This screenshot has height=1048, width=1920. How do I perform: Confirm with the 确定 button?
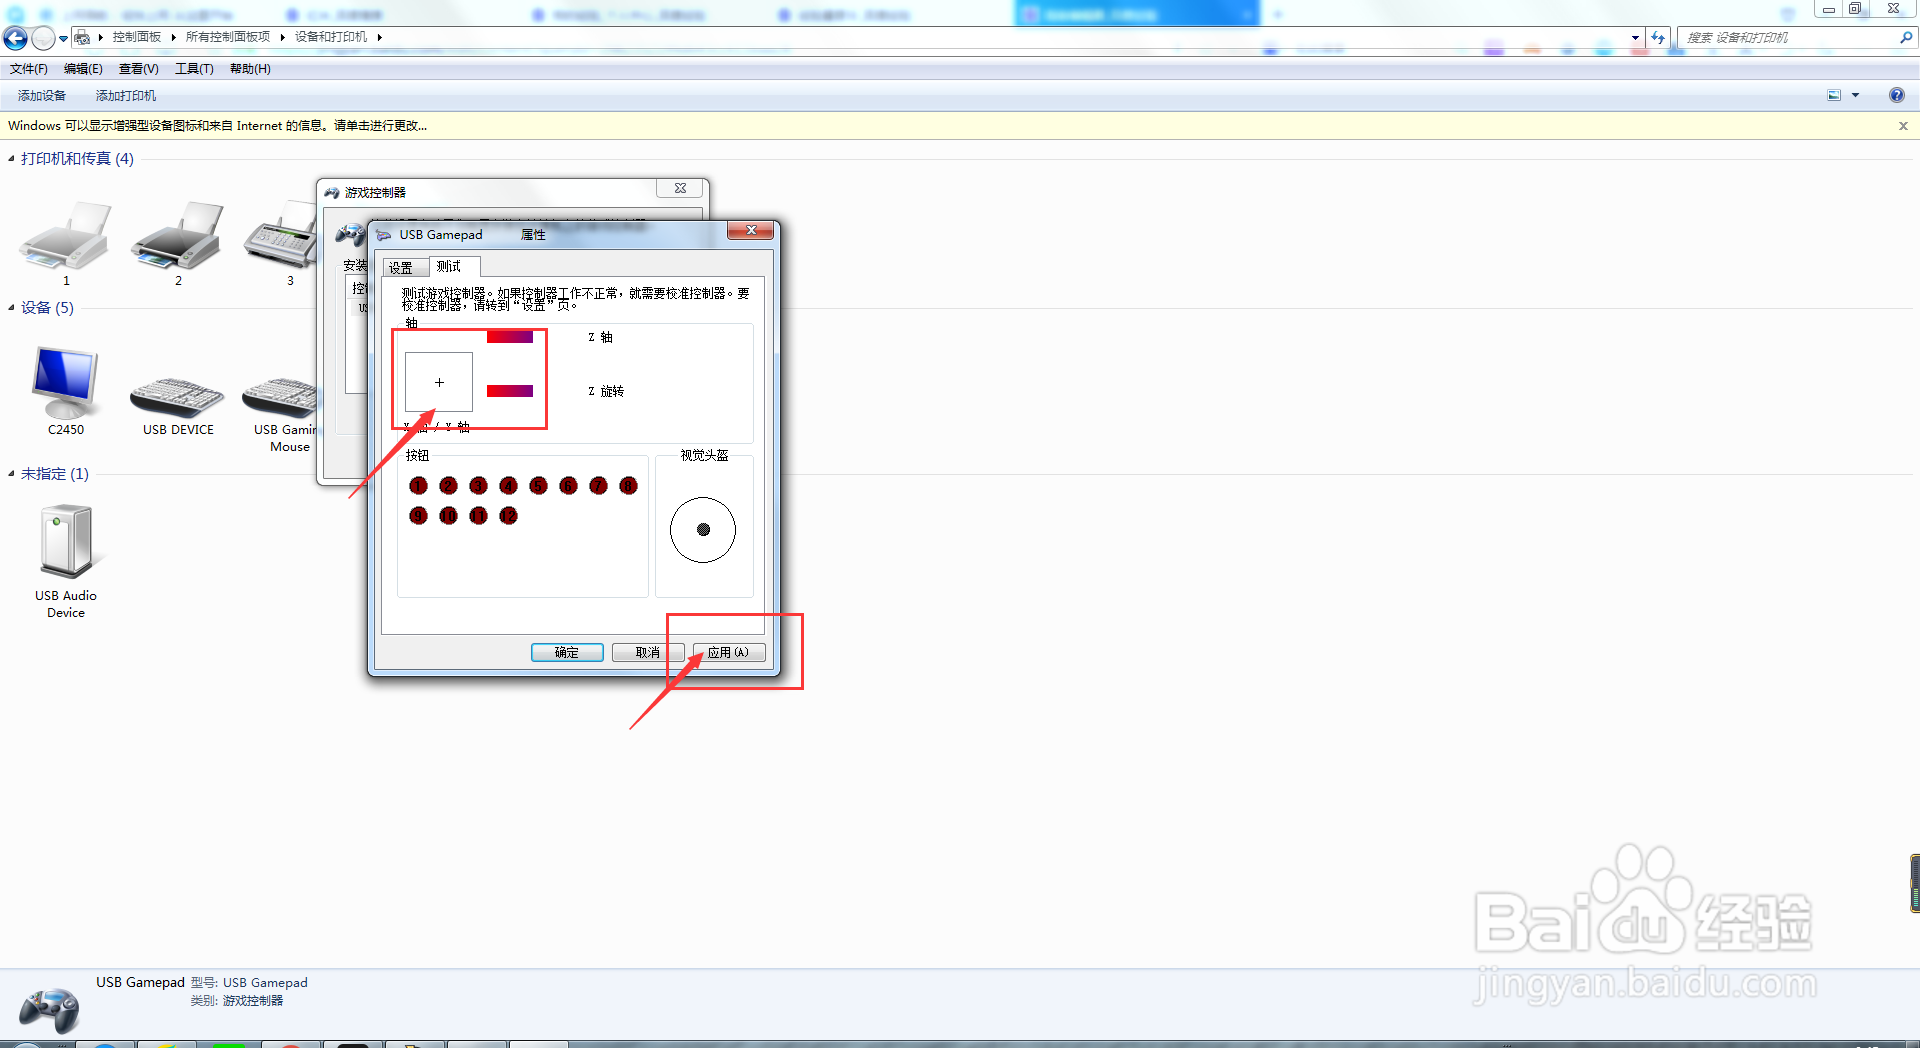click(567, 652)
